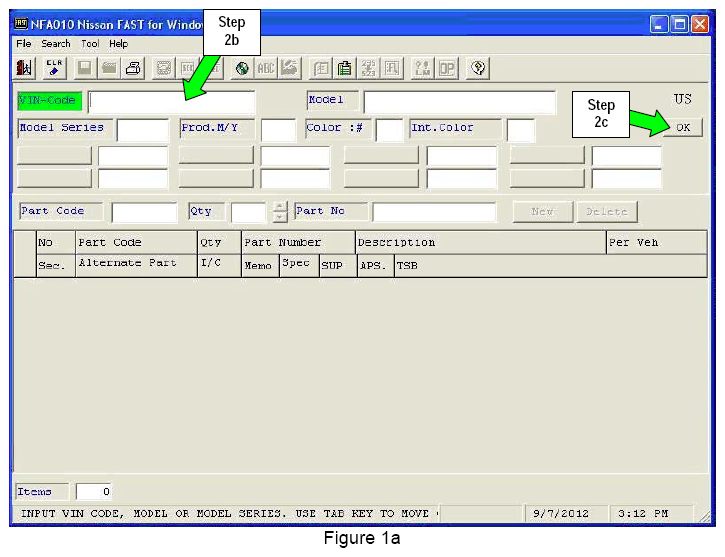Click the clipboard icon in toolbar
The width and height of the screenshot is (725, 557).
[x=344, y=68]
